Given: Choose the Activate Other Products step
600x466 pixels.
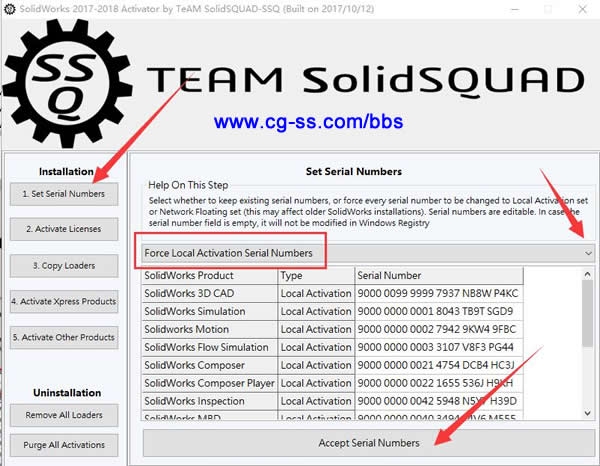Looking at the screenshot, I should pyautogui.click(x=64, y=337).
